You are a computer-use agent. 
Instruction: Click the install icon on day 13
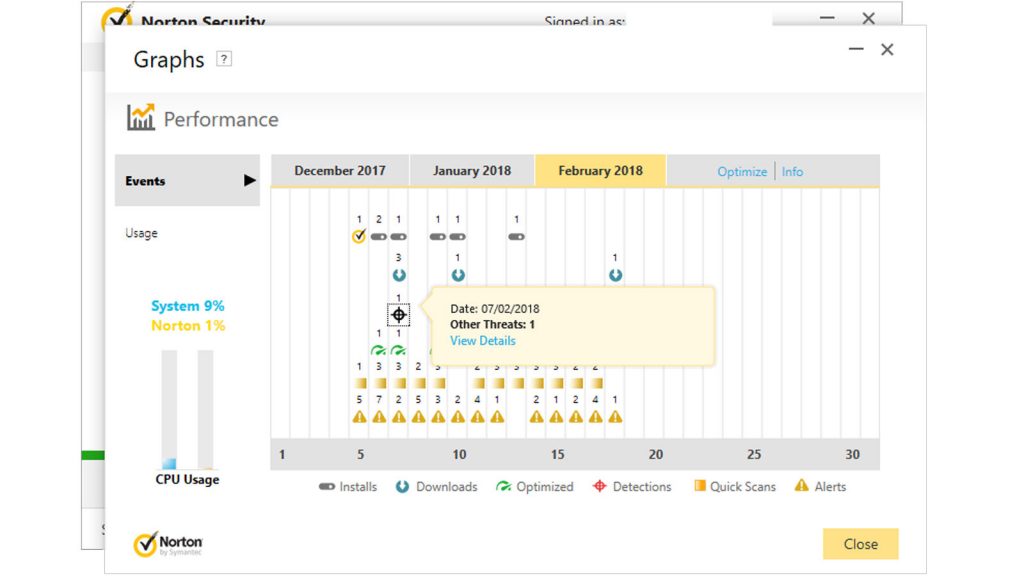516,237
